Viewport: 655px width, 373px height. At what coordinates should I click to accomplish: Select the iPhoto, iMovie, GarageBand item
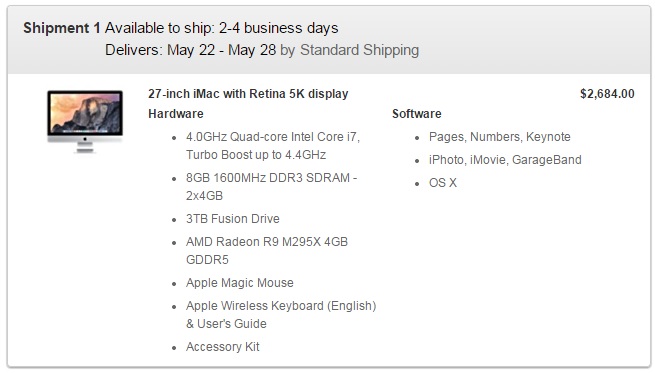505,160
